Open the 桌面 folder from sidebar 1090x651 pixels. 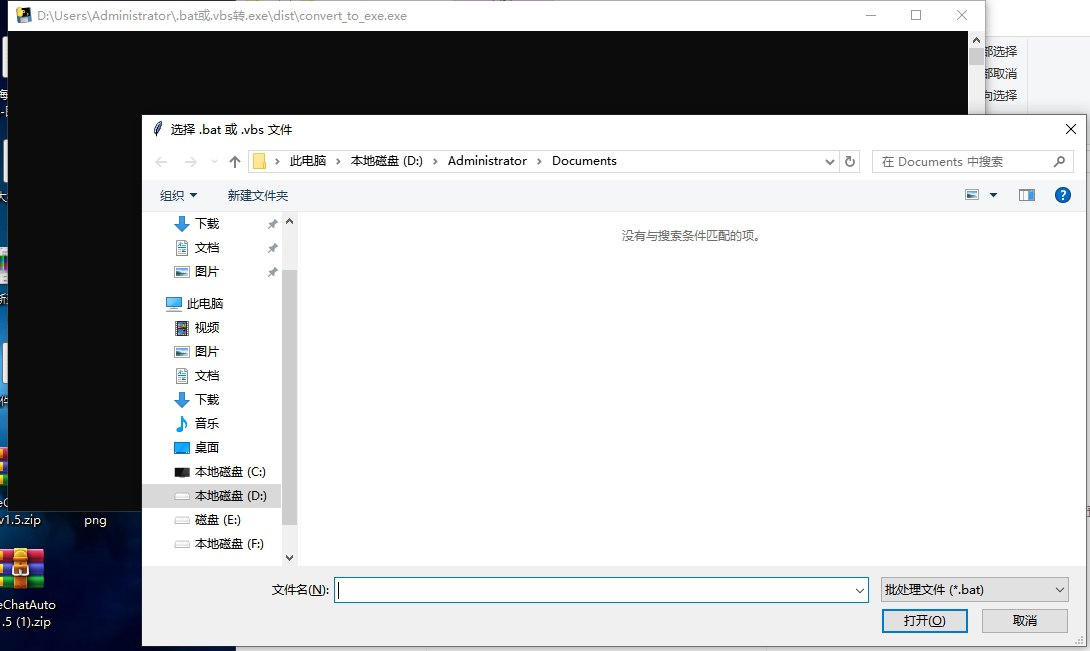coord(205,447)
